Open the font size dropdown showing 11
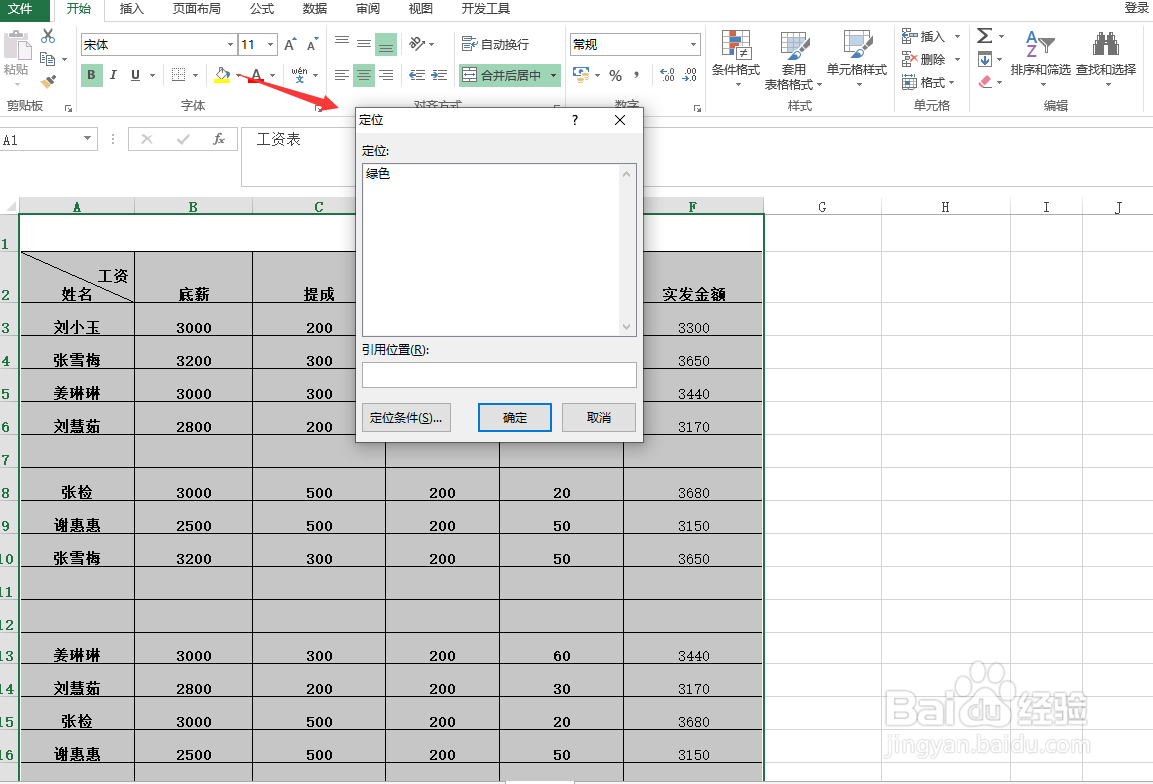 [x=270, y=45]
